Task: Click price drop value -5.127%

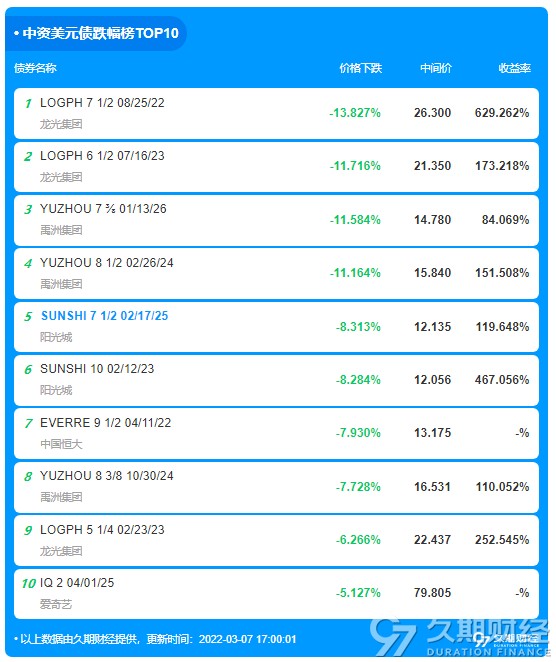Action: [358, 593]
